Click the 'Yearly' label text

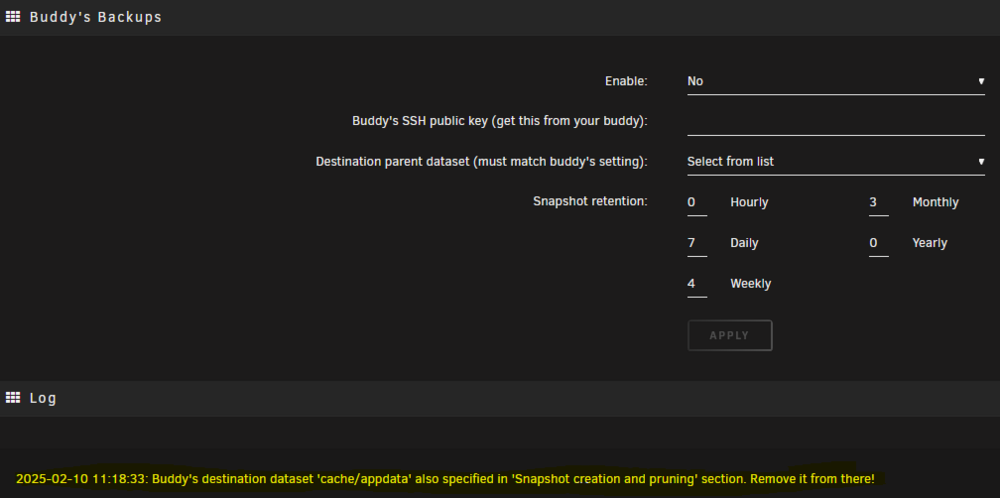point(929,243)
